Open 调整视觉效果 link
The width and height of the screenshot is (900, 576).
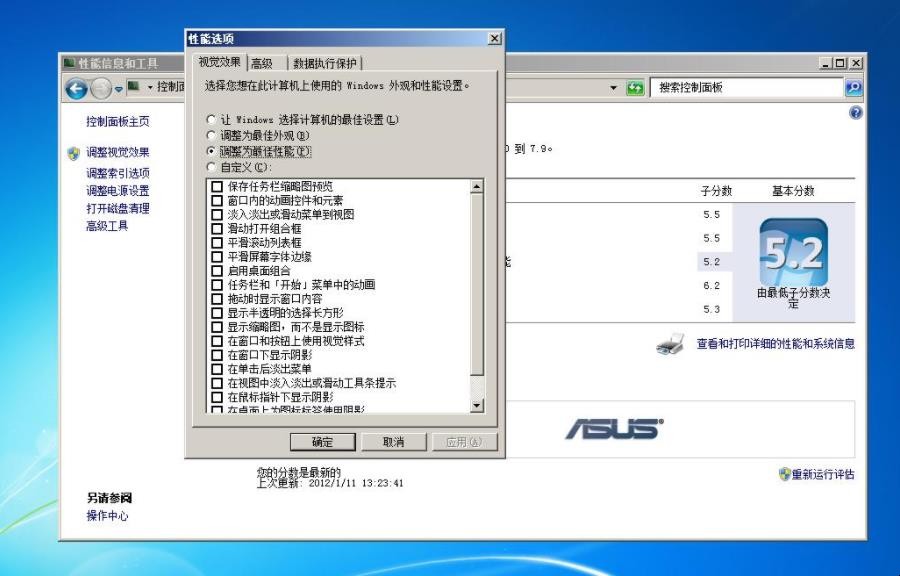pyautogui.click(x=118, y=153)
